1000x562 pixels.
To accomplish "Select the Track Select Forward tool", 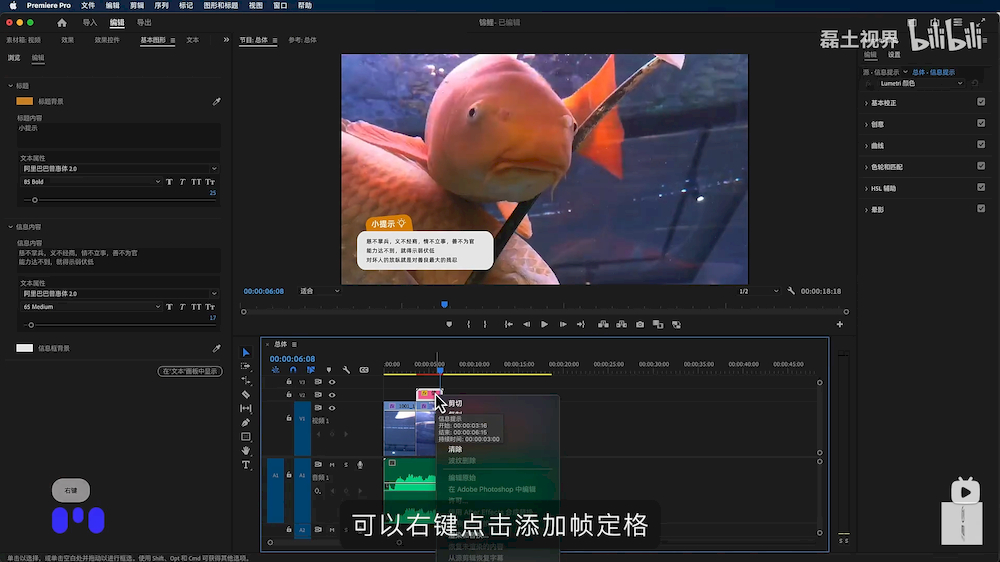I will click(246, 366).
